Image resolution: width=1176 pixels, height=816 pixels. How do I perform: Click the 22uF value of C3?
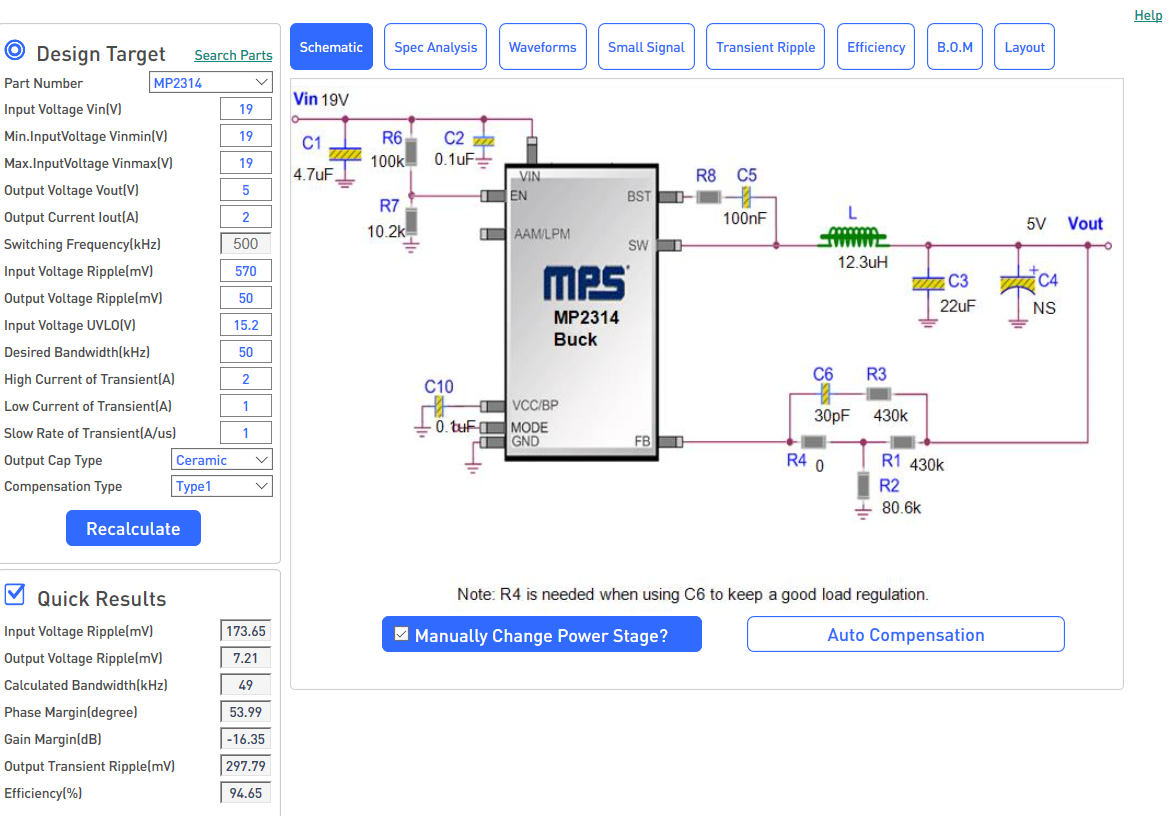pyautogui.click(x=958, y=306)
